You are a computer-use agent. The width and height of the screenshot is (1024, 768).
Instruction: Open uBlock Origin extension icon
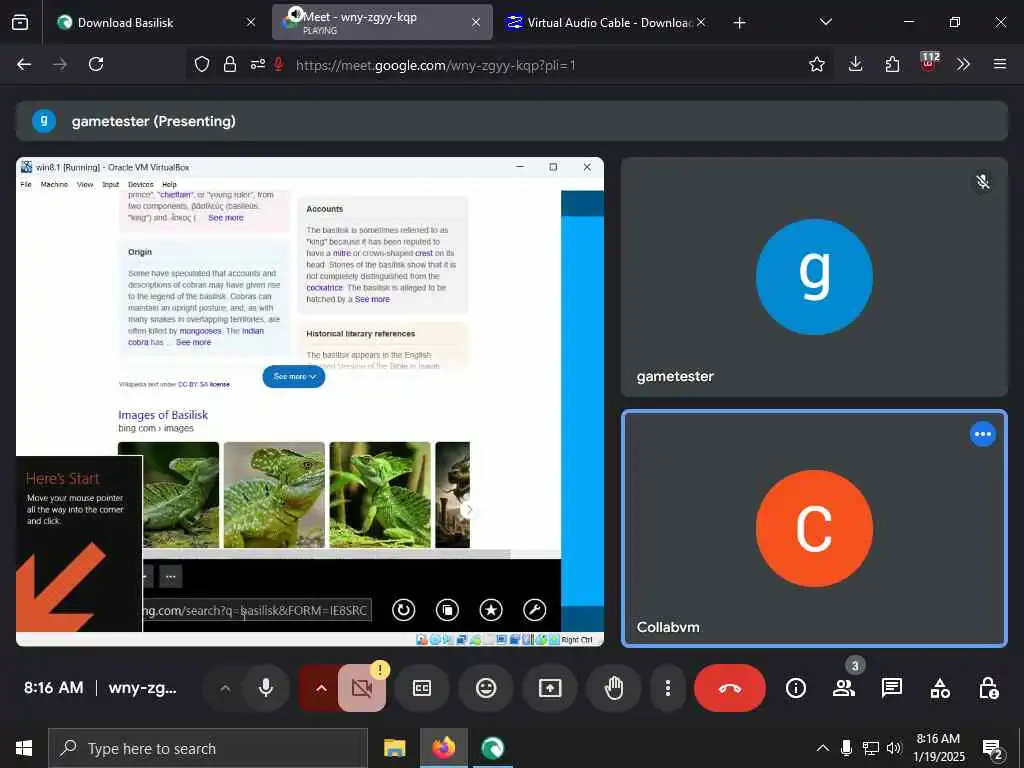pyautogui.click(x=929, y=63)
